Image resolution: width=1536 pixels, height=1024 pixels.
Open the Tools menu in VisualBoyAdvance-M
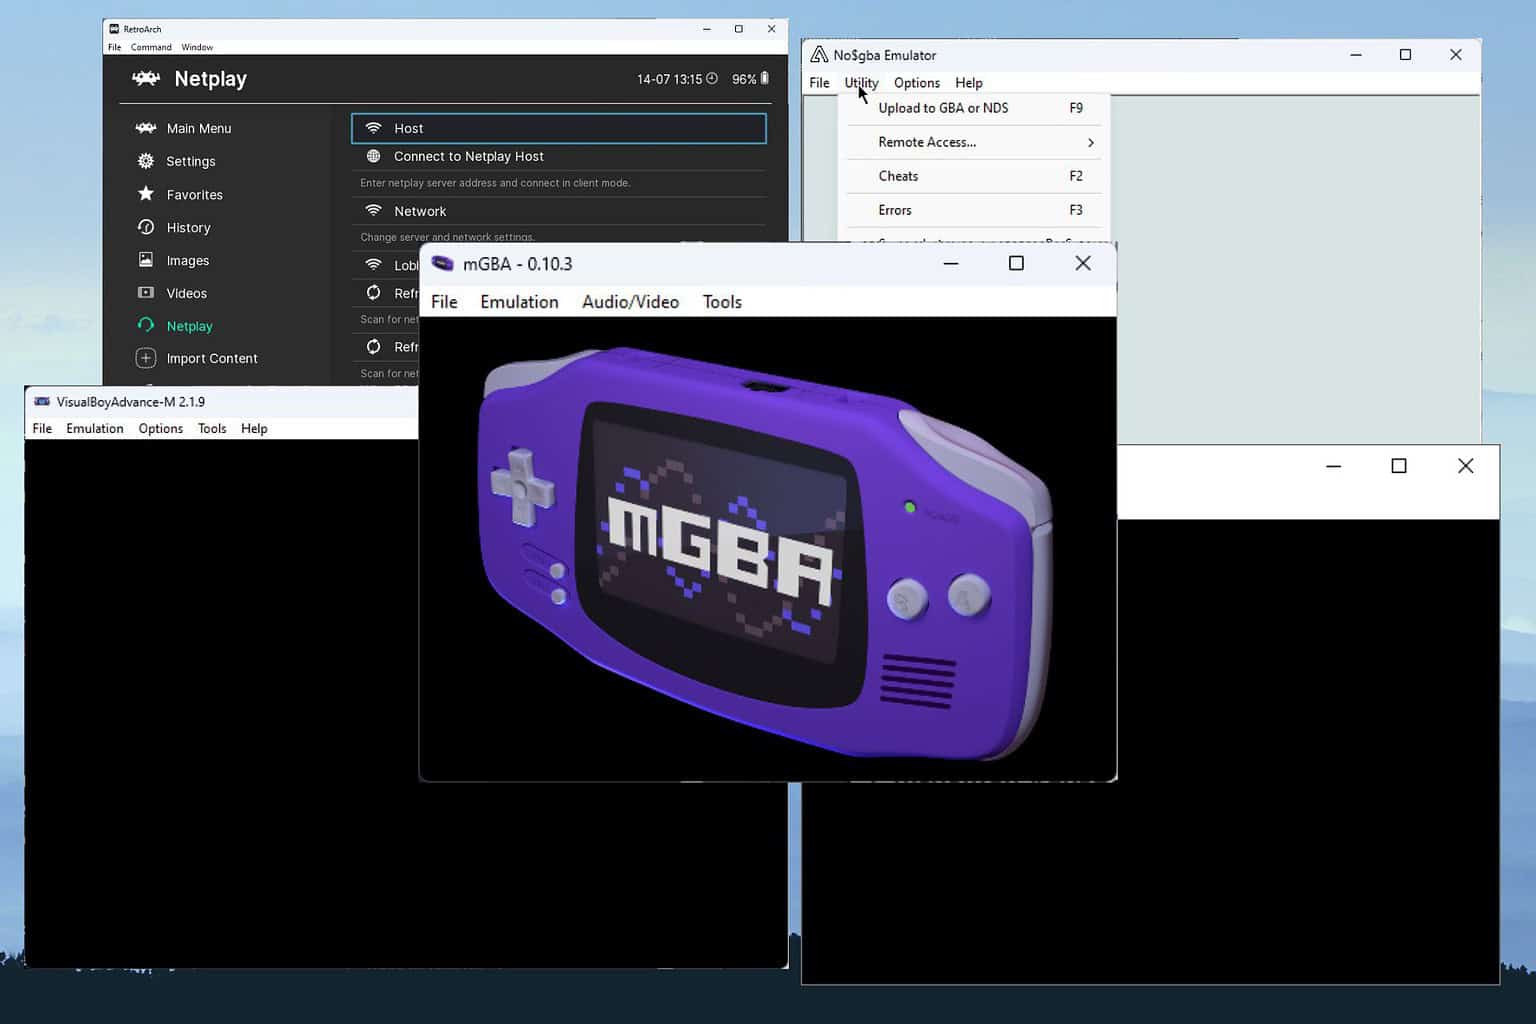pyautogui.click(x=211, y=428)
